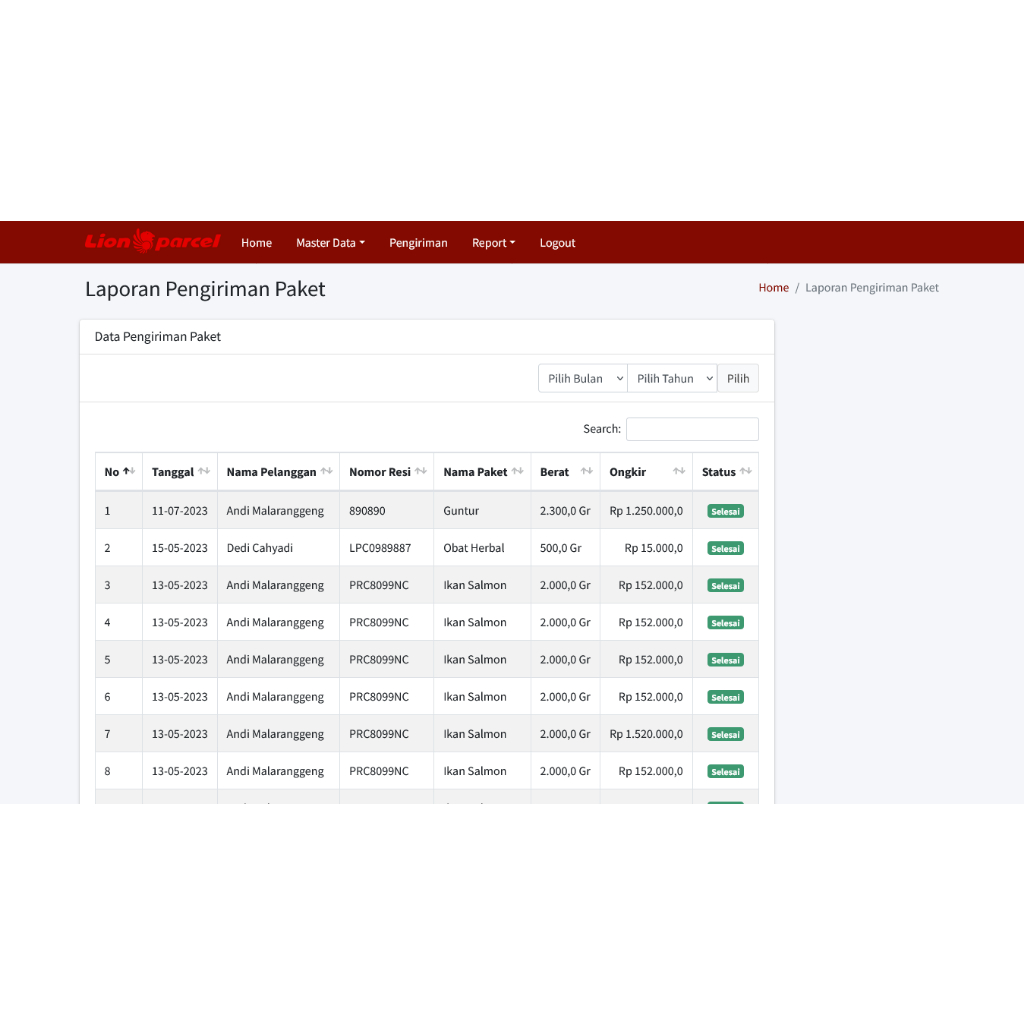Sort by Nama Paket sort icon
1024x1024 pixels.
[x=517, y=472]
